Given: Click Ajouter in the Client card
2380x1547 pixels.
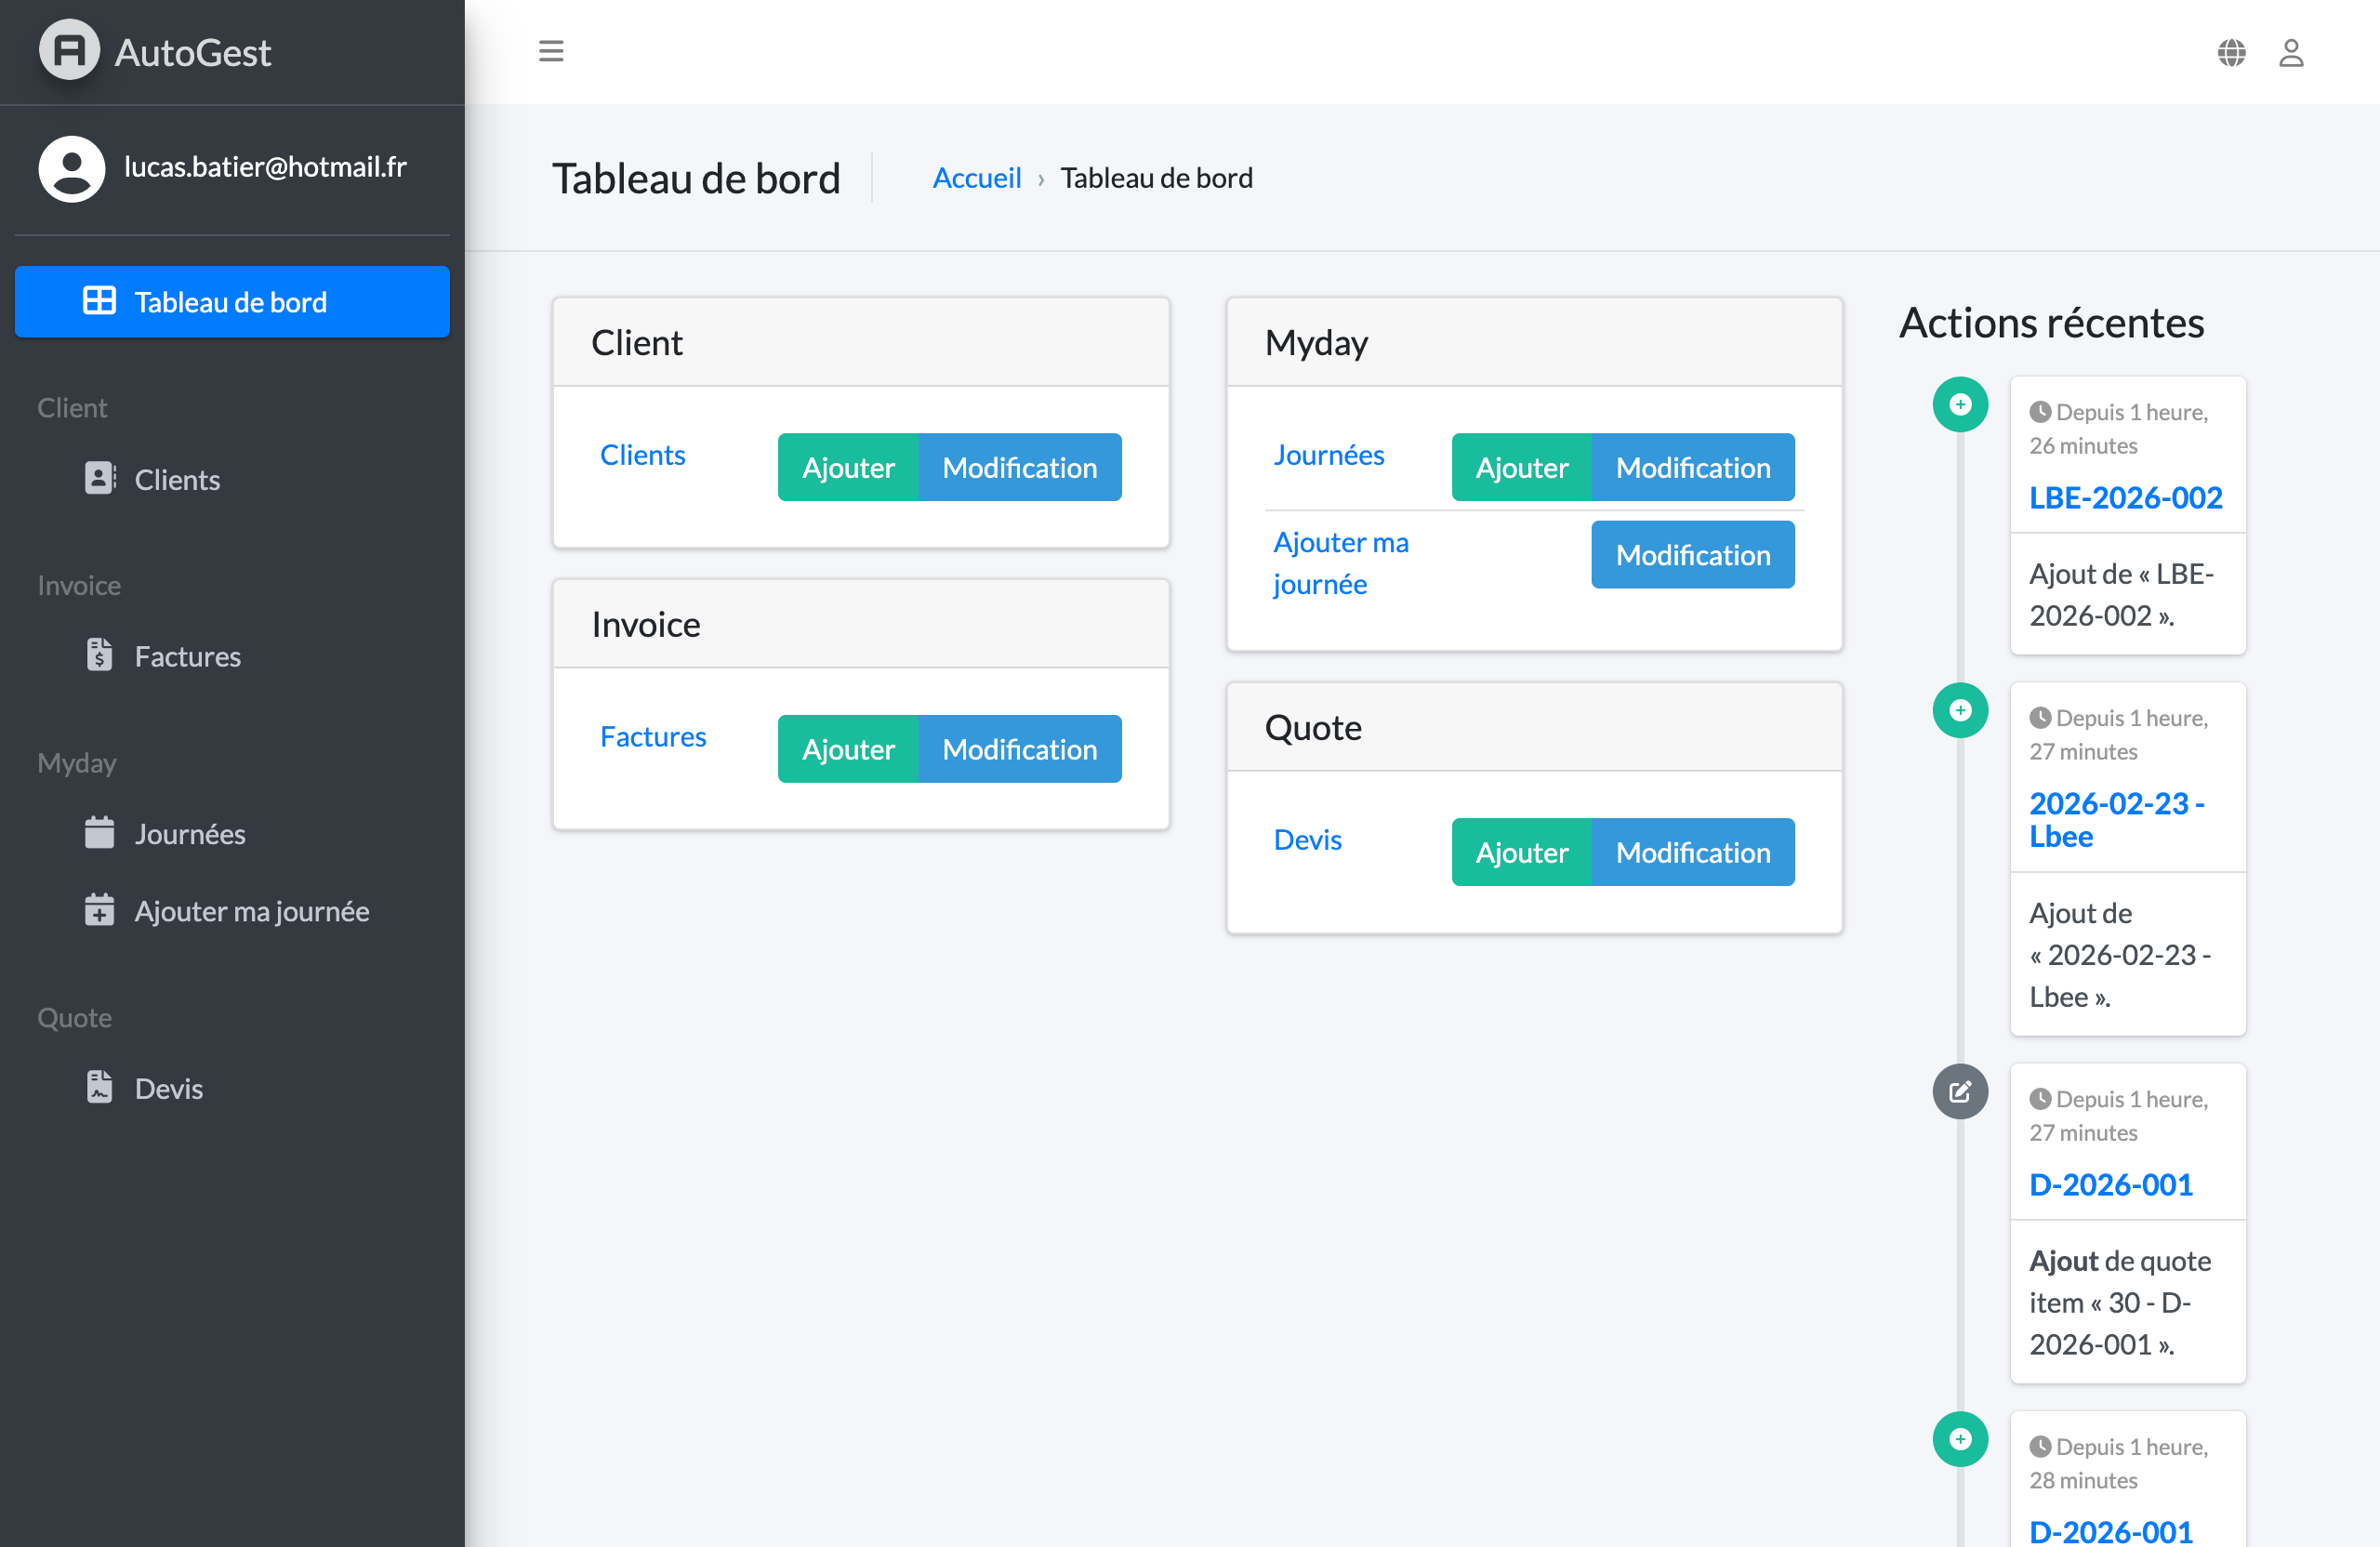Looking at the screenshot, I should (848, 467).
